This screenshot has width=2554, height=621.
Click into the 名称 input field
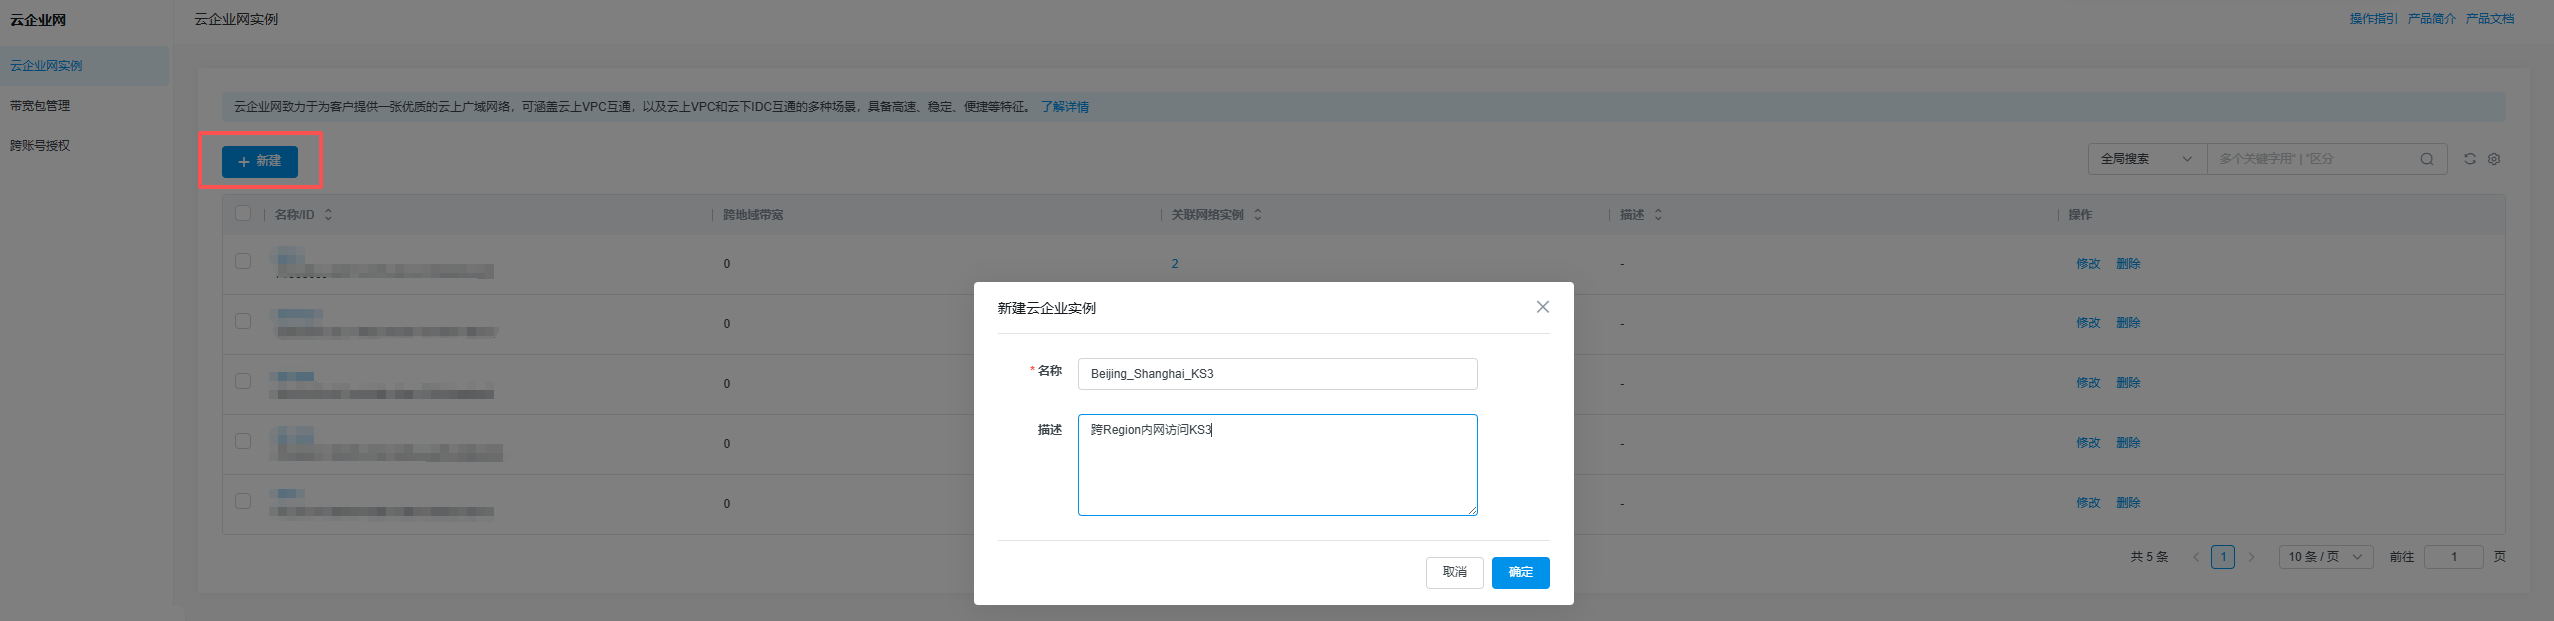pos(1276,374)
